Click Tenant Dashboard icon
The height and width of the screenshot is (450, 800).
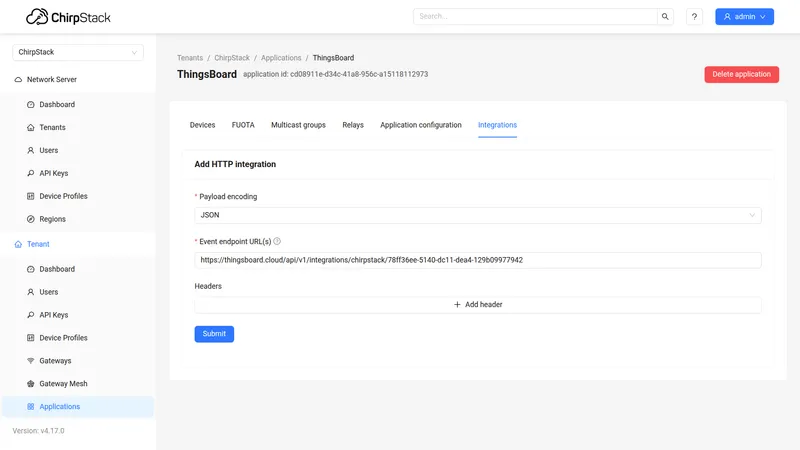click(31, 269)
